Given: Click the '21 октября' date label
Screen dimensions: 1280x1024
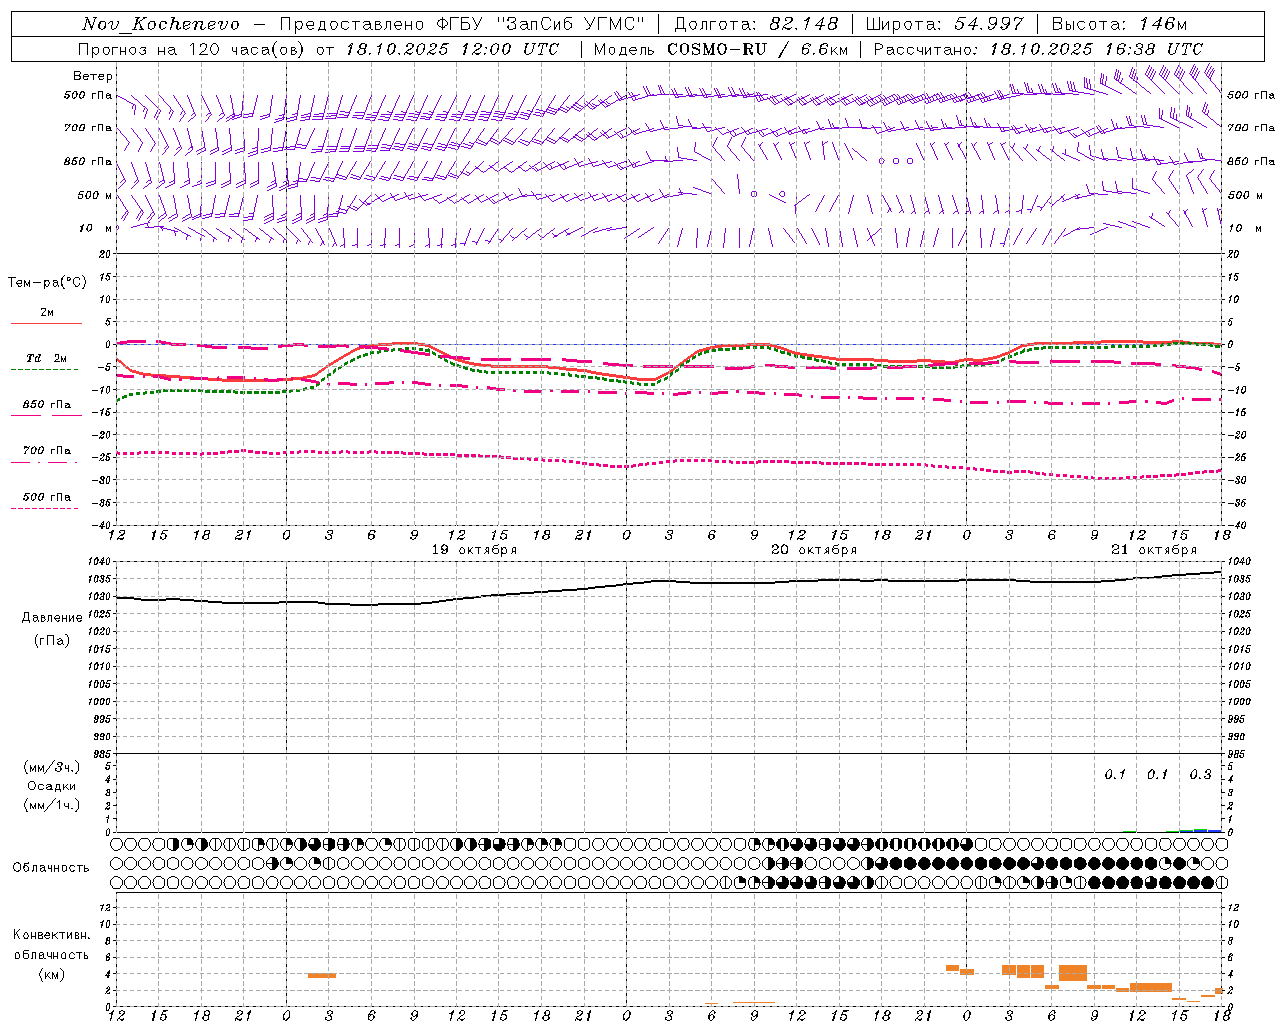Looking at the screenshot, I should pos(1154,550).
